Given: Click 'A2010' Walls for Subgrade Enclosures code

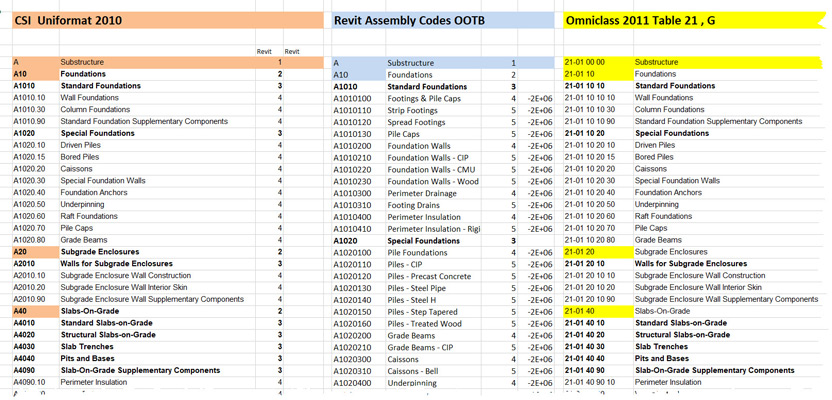Looking at the screenshot, I should coord(36,264).
